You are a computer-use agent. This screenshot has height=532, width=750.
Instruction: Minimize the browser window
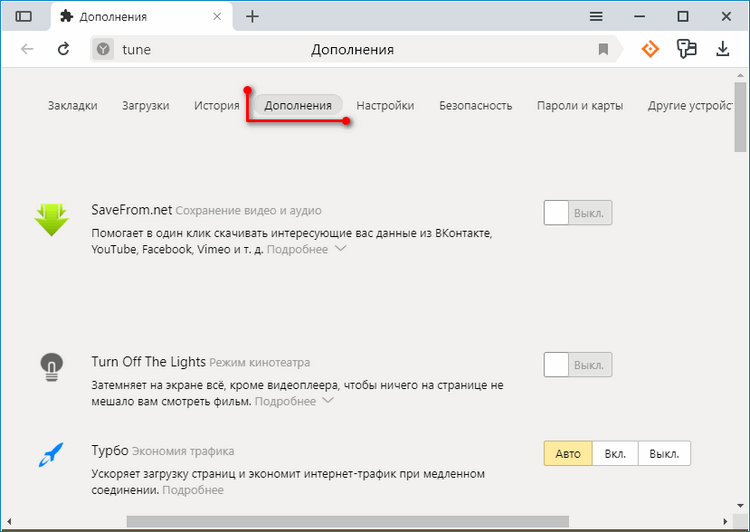click(640, 17)
